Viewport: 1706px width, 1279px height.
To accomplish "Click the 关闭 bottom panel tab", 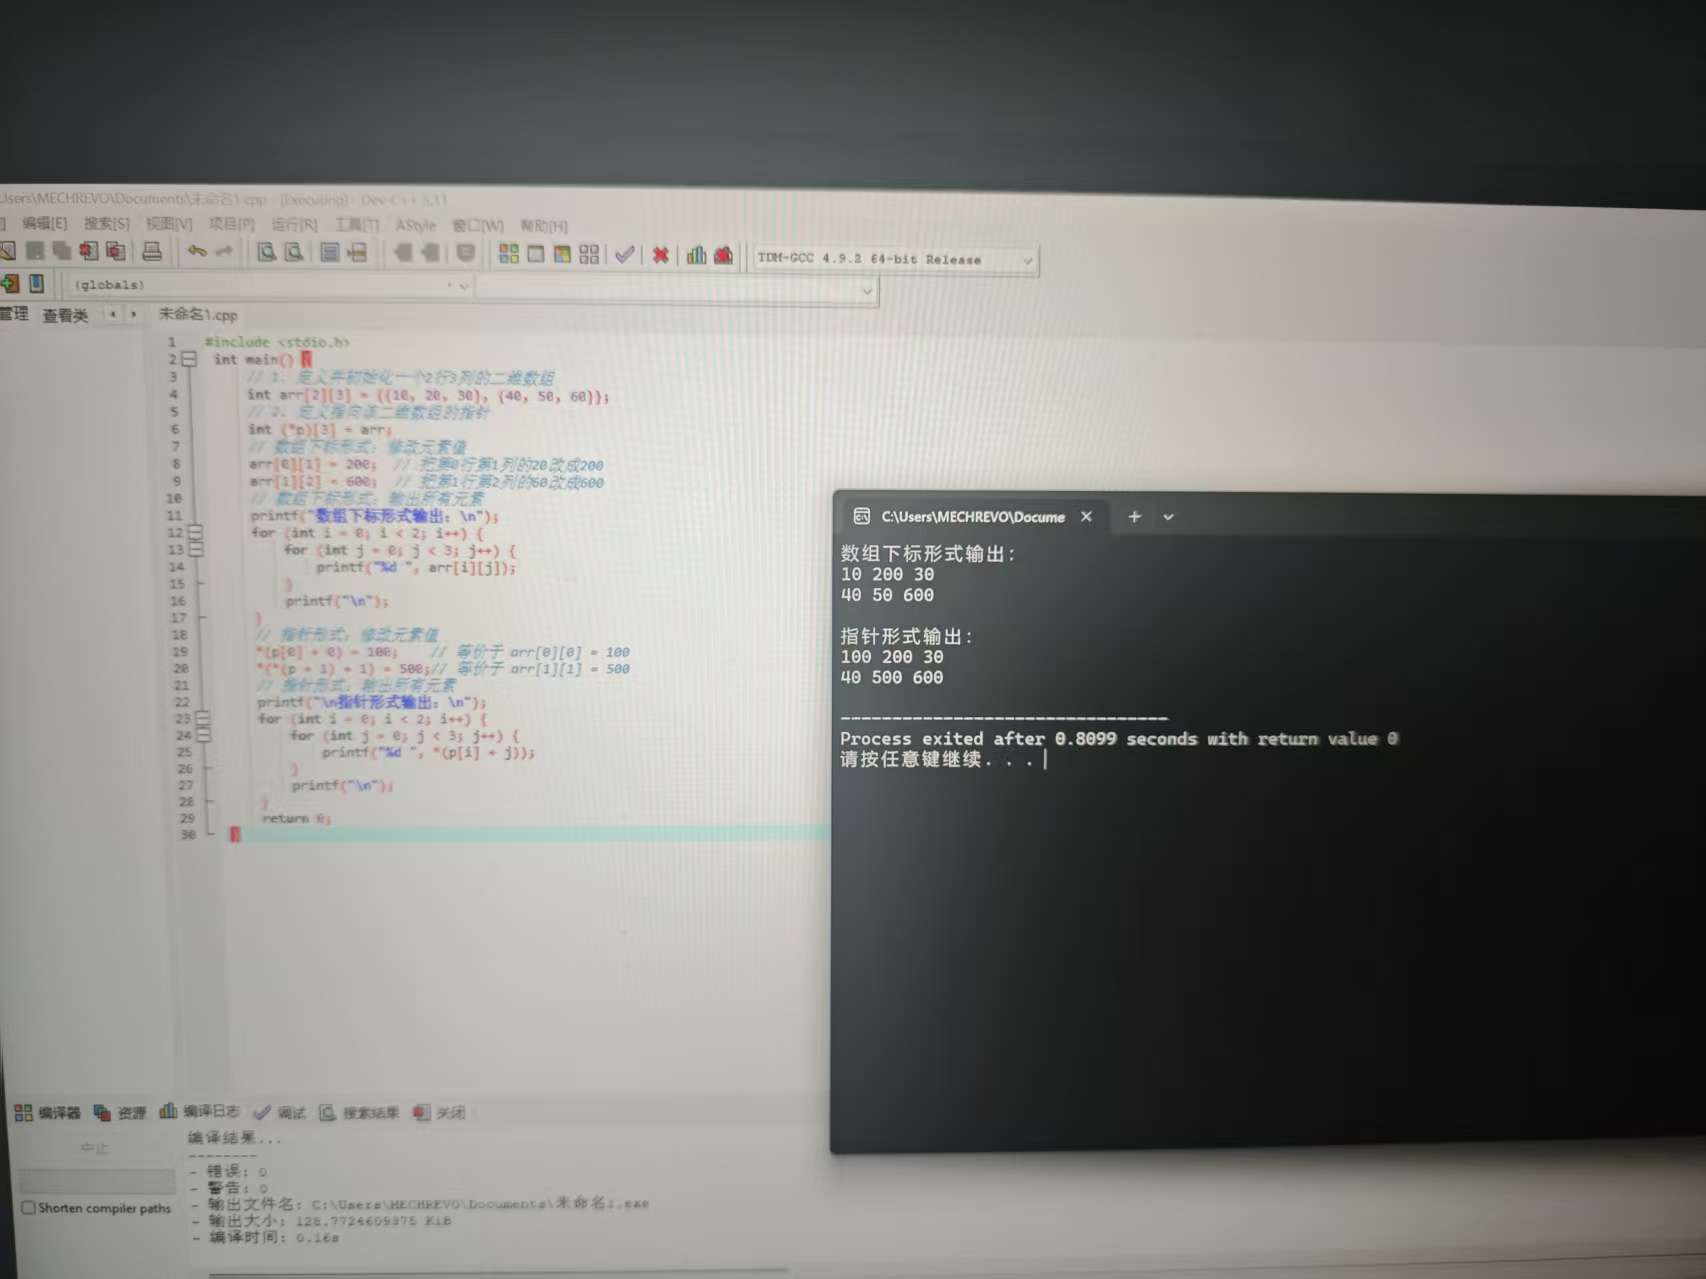I will [x=439, y=1112].
